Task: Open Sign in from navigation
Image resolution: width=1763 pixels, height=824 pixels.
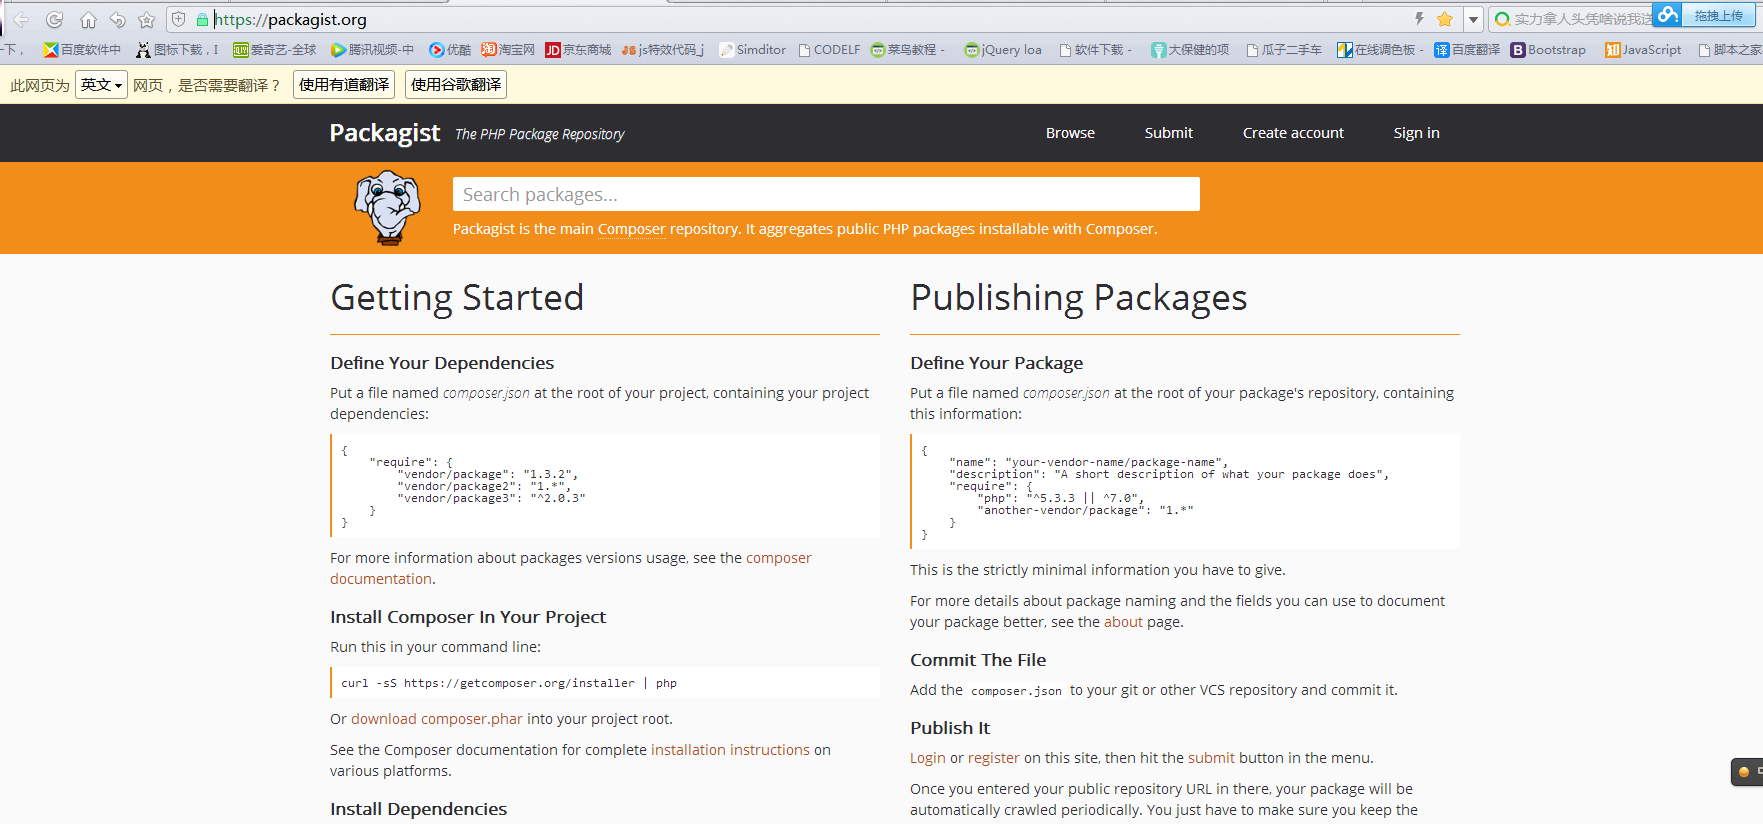Action: [x=1416, y=133]
